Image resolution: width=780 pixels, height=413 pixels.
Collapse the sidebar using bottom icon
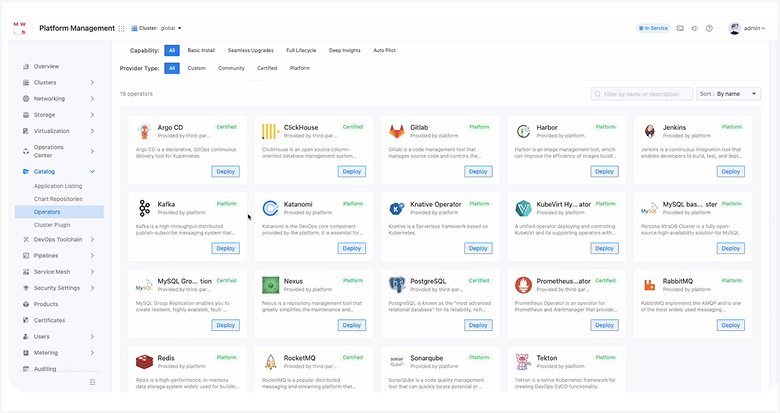tap(92, 382)
